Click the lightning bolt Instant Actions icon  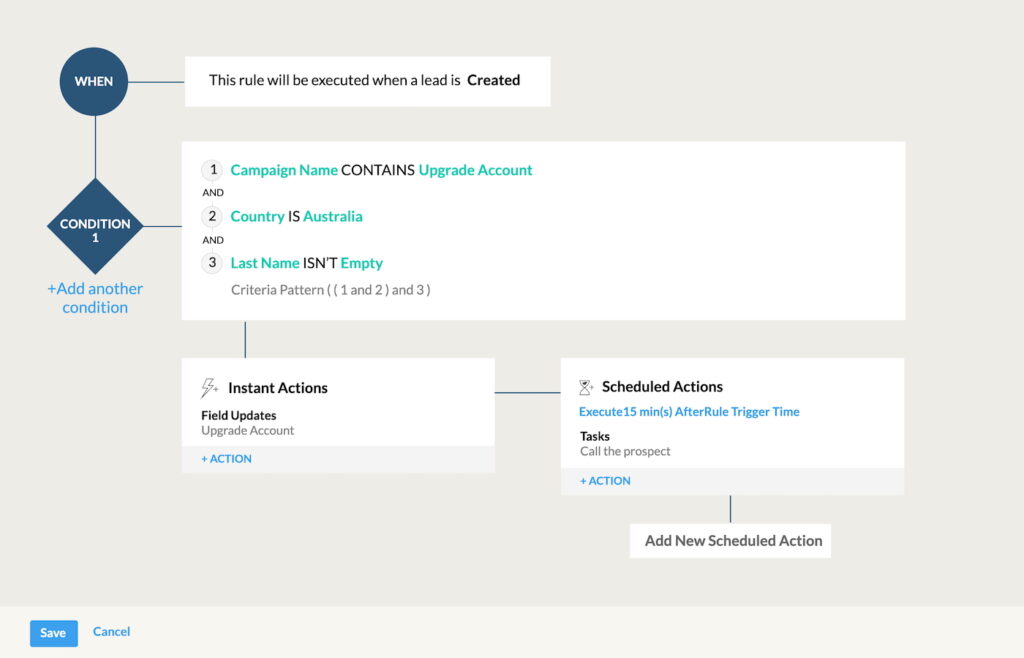click(210, 388)
